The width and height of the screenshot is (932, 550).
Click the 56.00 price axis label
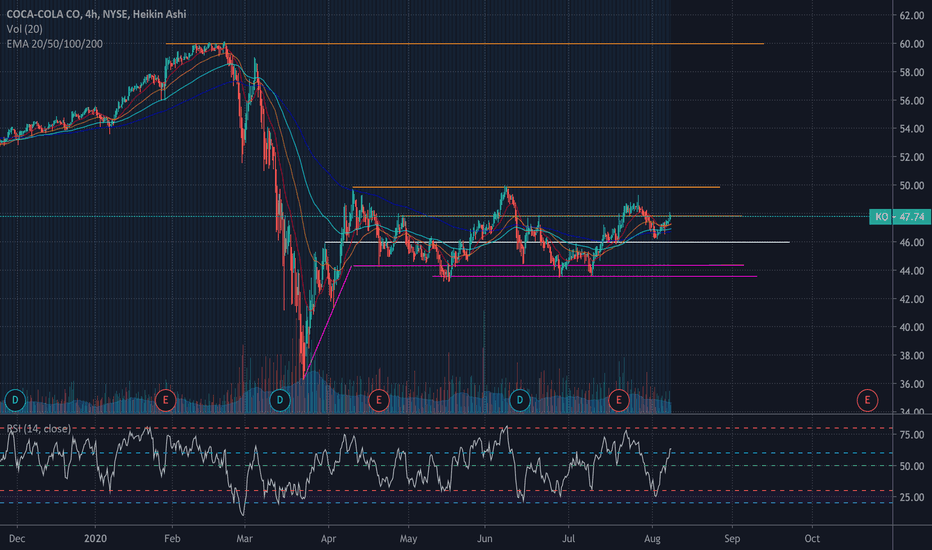pos(911,100)
